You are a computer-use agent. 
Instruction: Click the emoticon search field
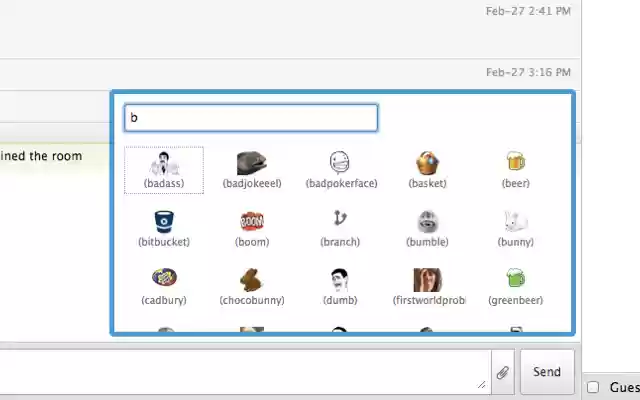(251, 118)
